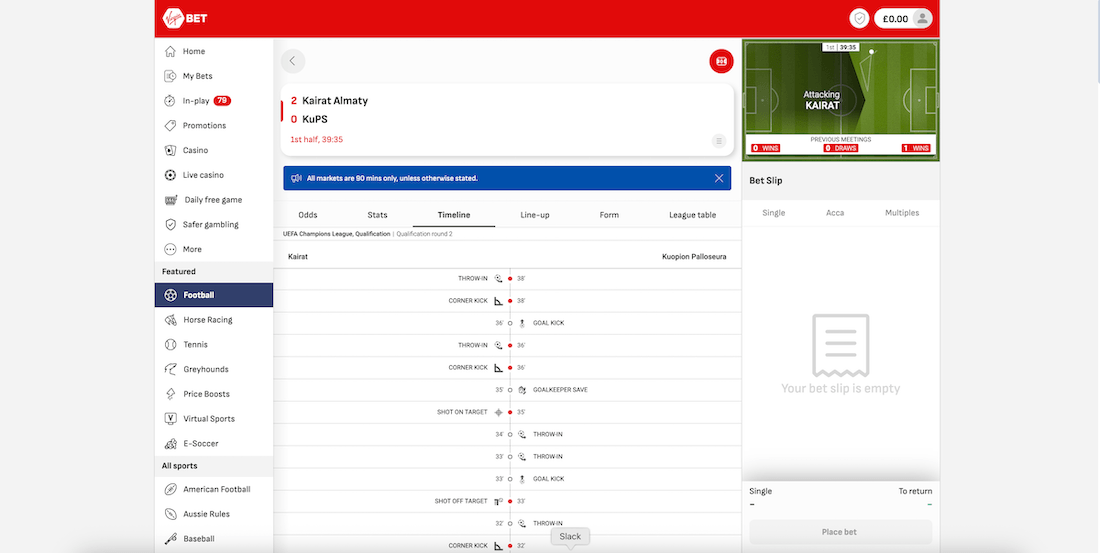Screen dimensions: 1100x553
Task: Switch to the League table tab
Action: [692, 215]
